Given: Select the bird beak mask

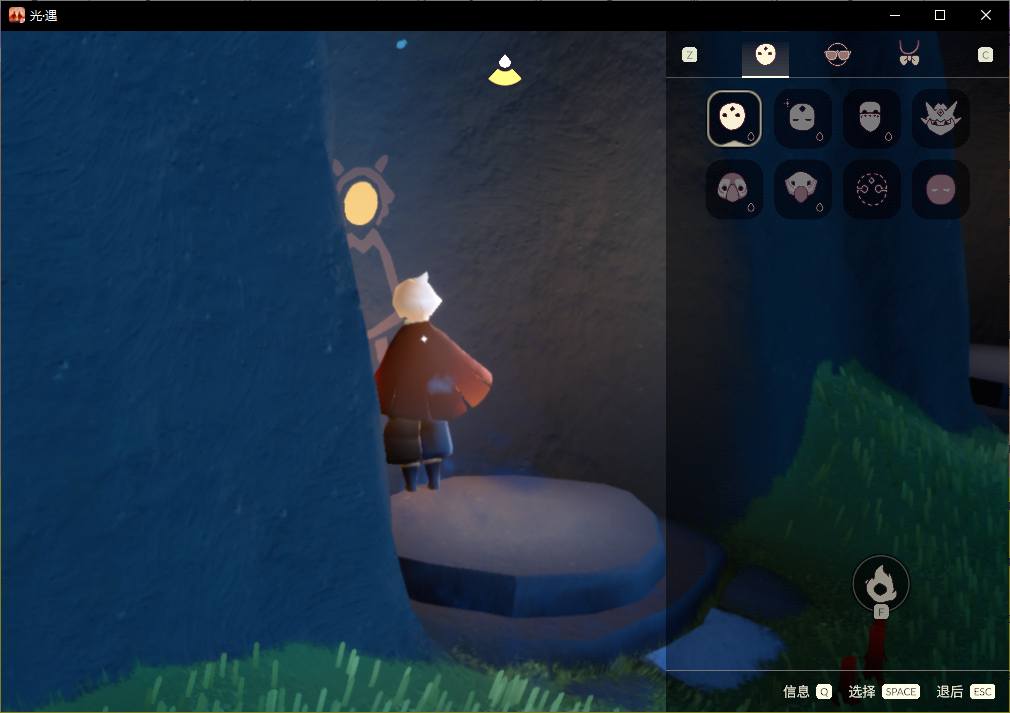Looking at the screenshot, I should [734, 189].
